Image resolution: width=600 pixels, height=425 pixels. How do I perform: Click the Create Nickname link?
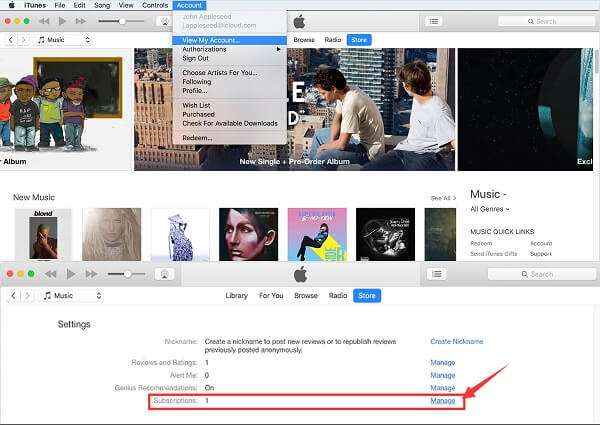[x=457, y=342]
